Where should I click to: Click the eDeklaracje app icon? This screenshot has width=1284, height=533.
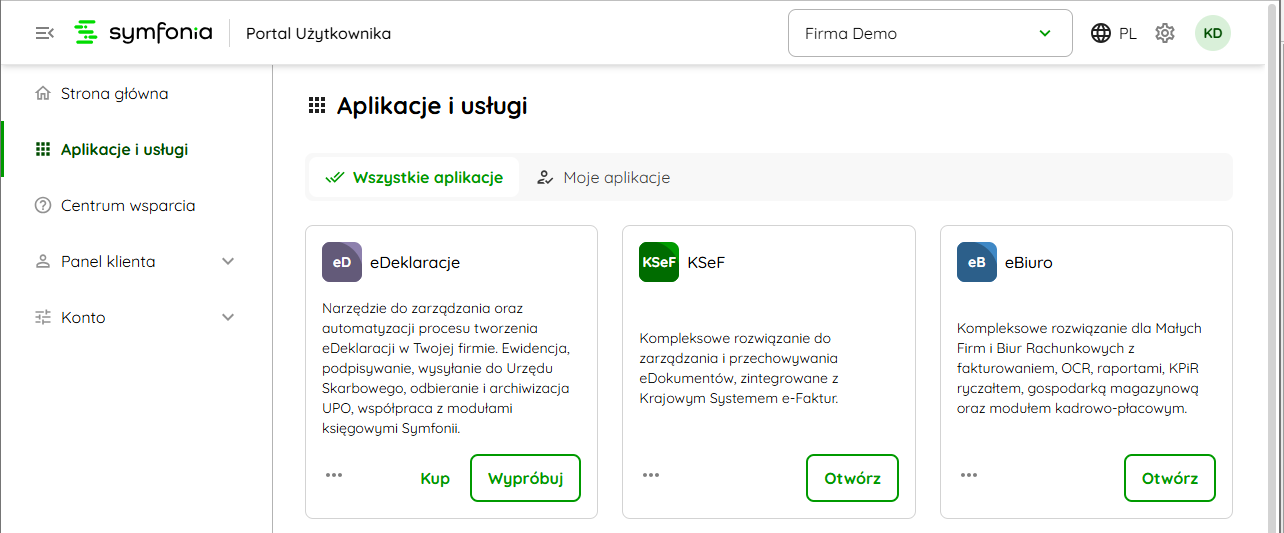pos(342,263)
